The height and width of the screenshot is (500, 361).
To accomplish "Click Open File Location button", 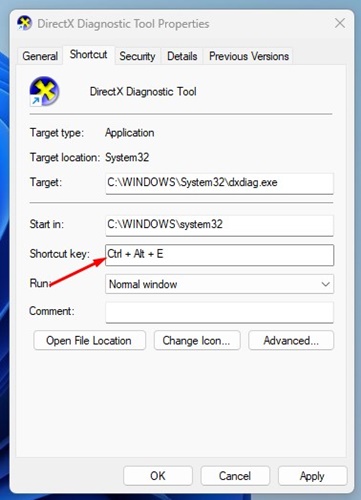I will 89,340.
